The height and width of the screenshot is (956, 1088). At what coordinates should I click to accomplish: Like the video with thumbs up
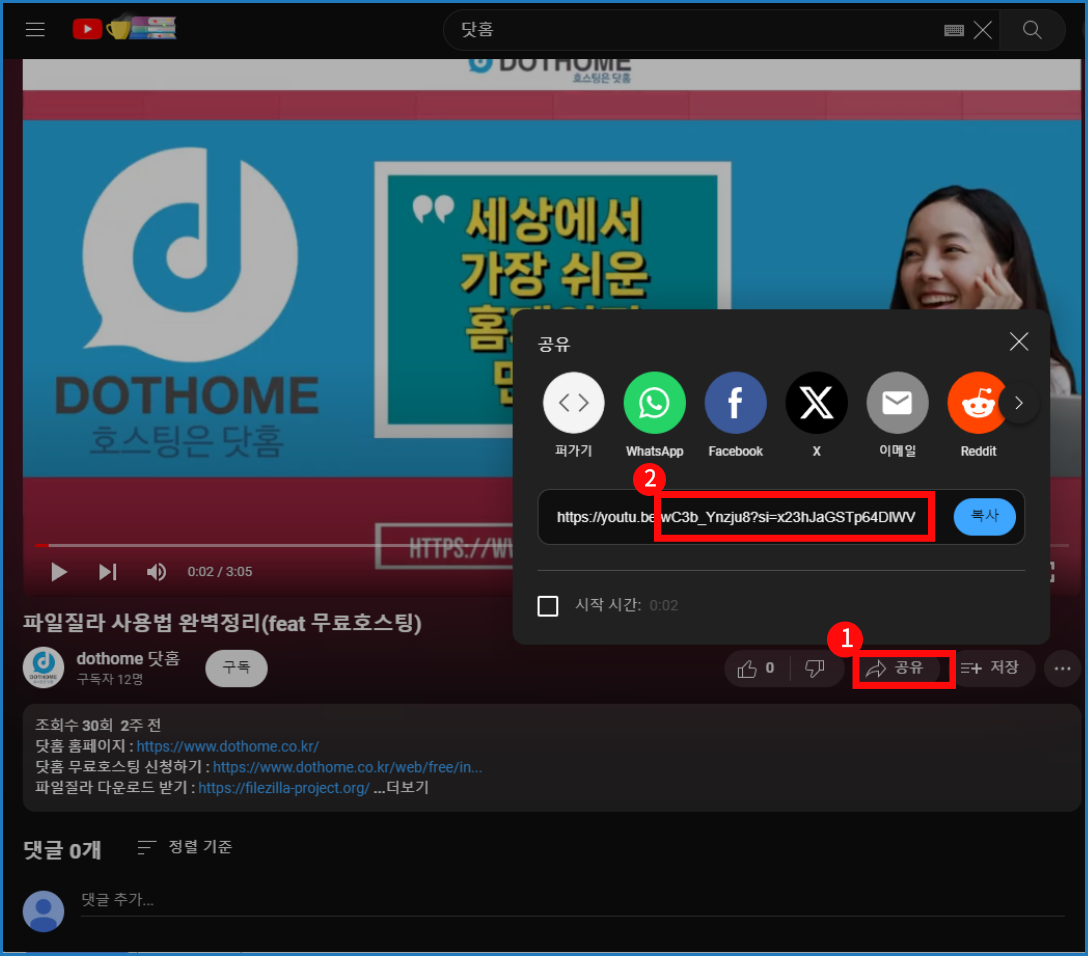click(756, 669)
